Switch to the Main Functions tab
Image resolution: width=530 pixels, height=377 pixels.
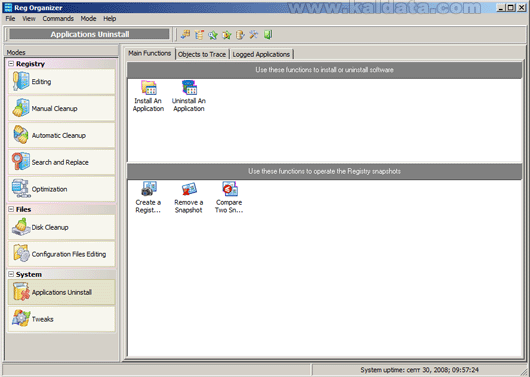point(150,53)
